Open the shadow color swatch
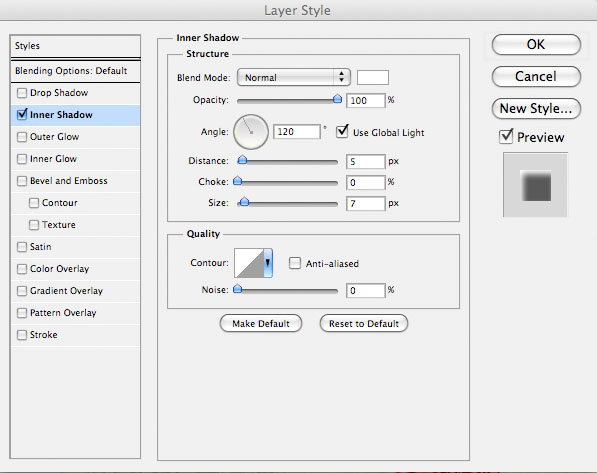Screen dimensions: 597x473 [x=373, y=77]
